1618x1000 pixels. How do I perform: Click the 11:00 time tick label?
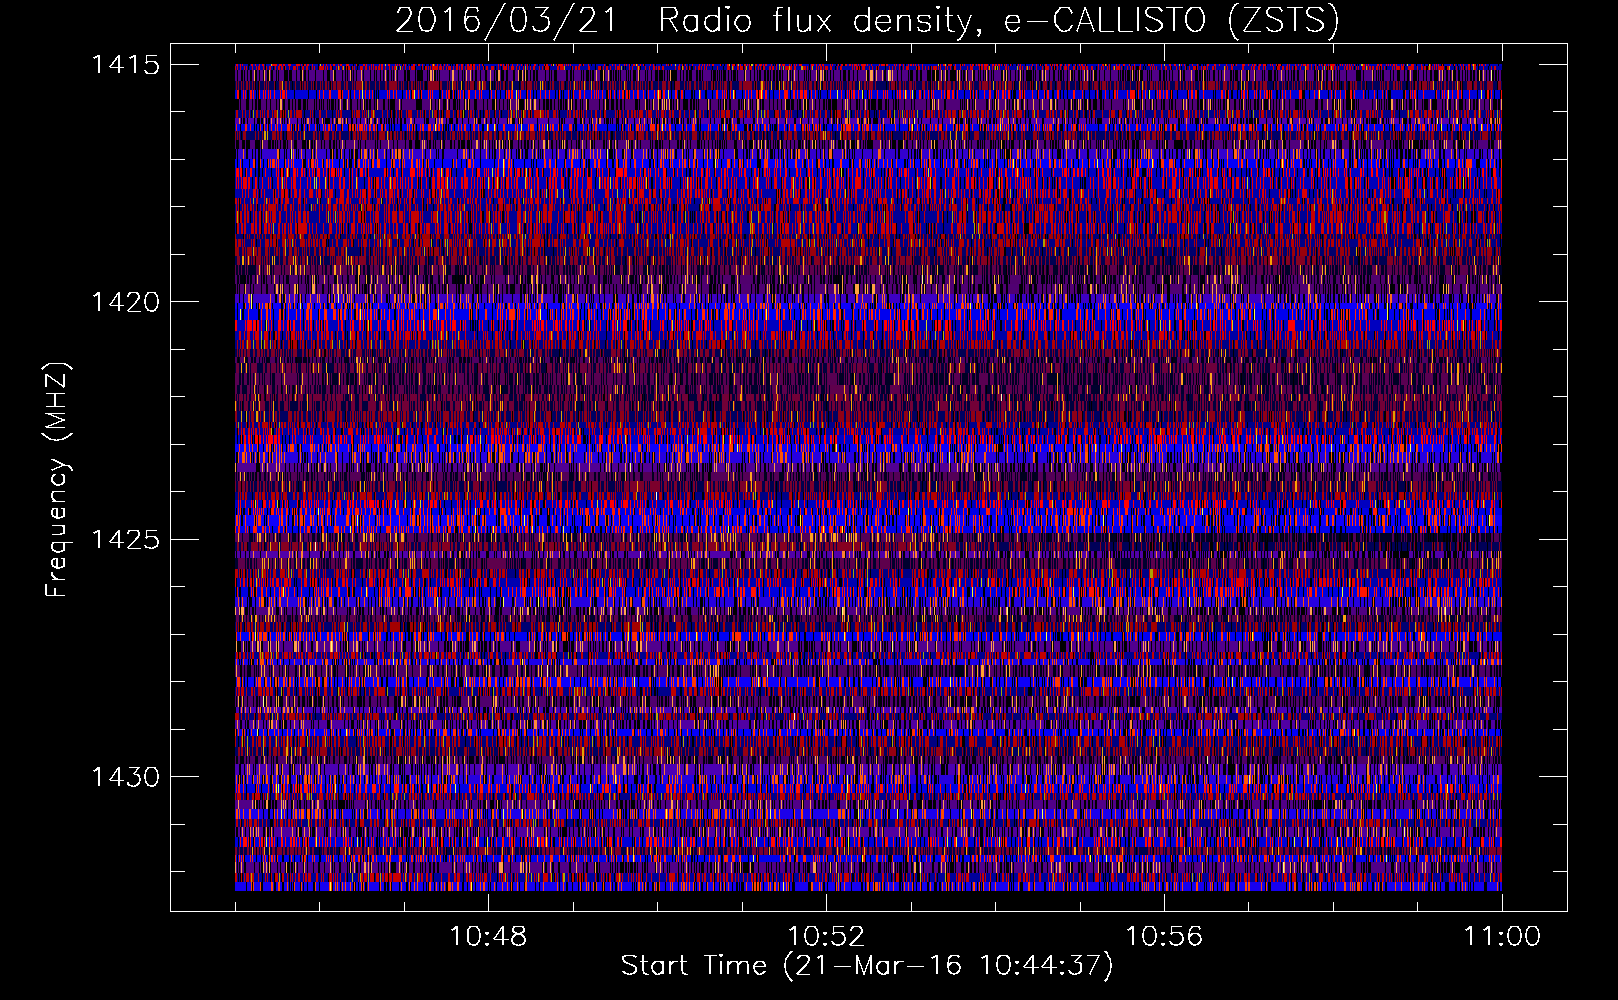click(x=1502, y=937)
